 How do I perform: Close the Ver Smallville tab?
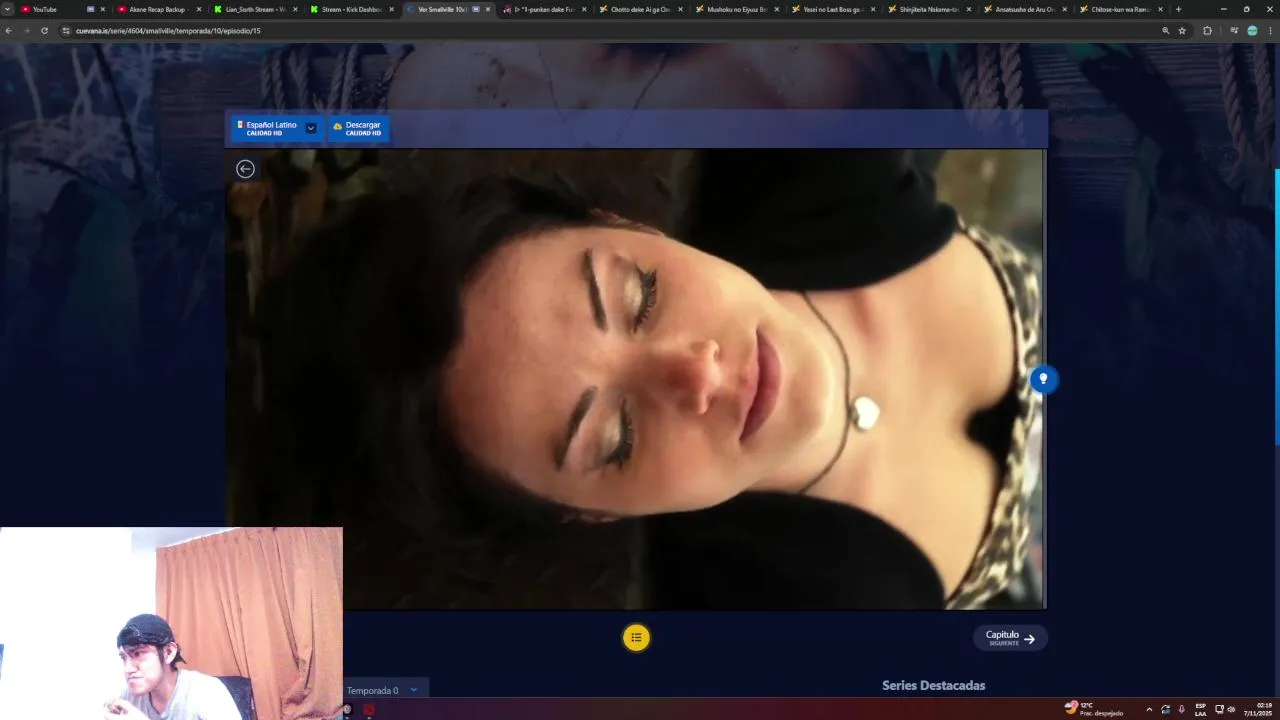tap(488, 9)
